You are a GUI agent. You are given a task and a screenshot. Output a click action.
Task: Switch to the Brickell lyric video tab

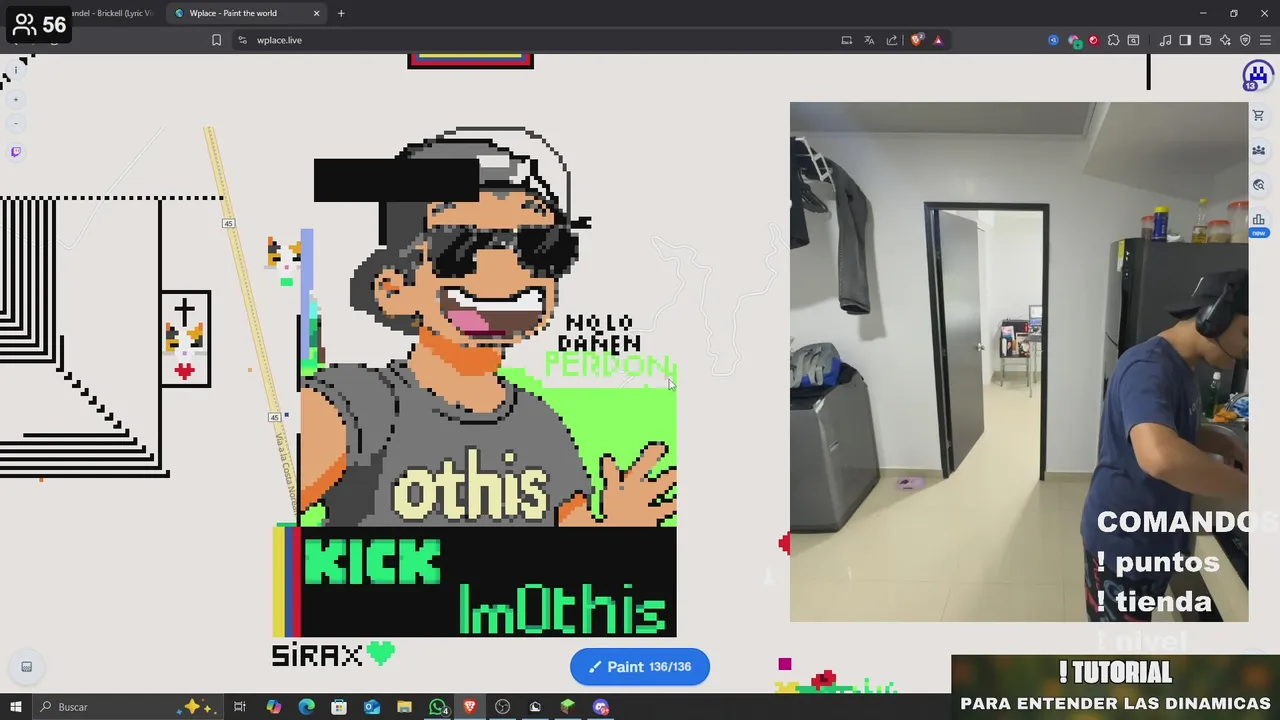tap(110, 13)
